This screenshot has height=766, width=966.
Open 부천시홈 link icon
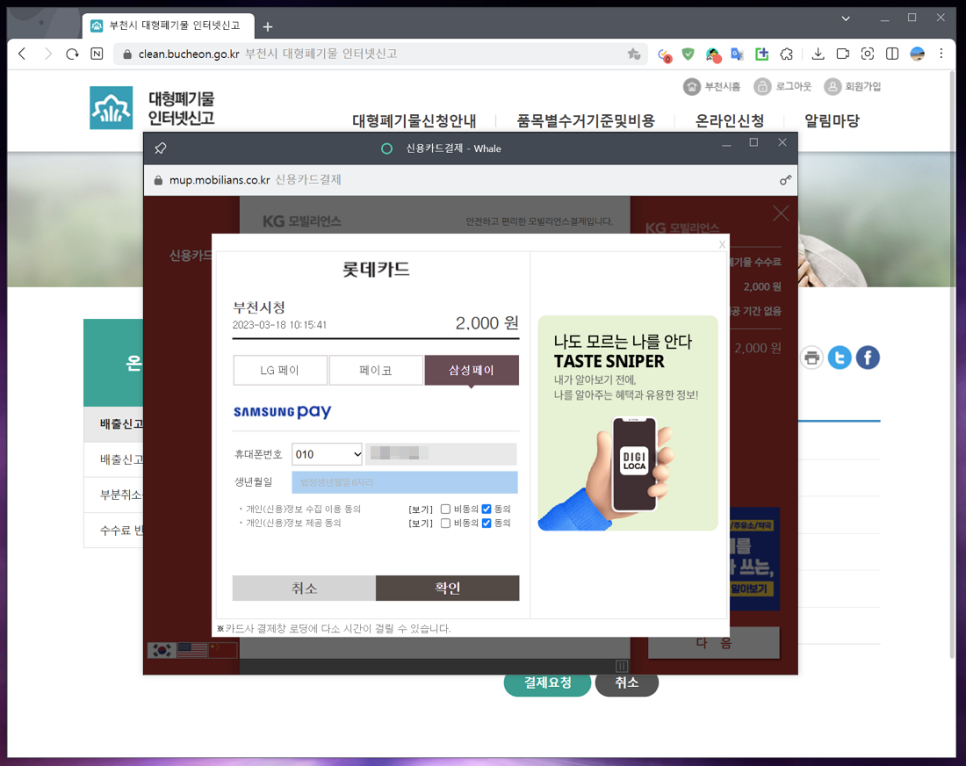pyautogui.click(x=692, y=87)
